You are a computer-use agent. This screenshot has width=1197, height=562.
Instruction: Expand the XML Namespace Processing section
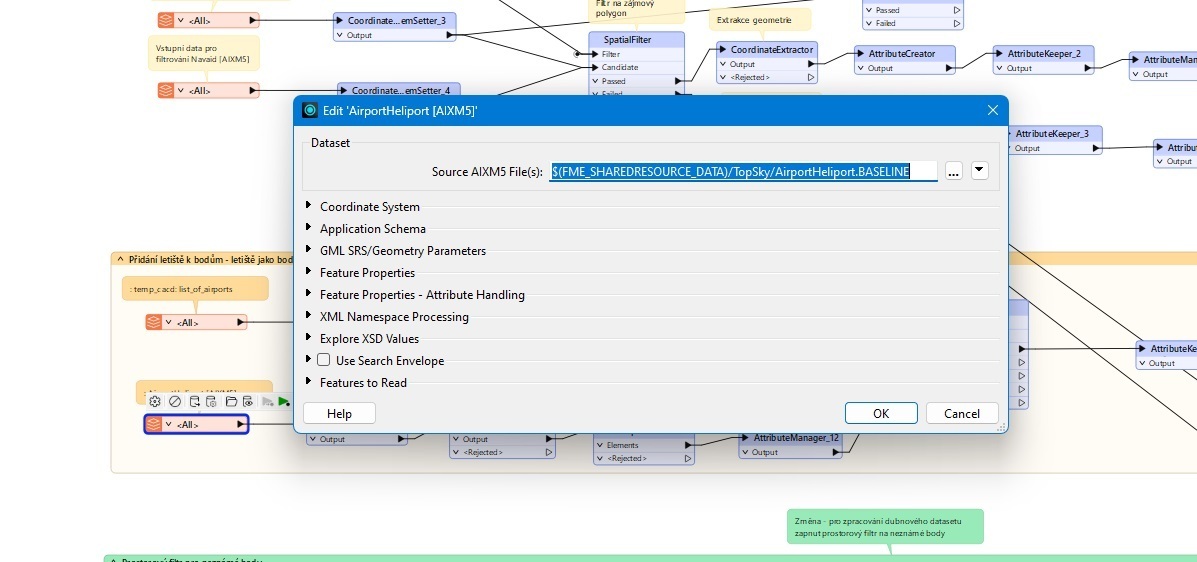point(308,316)
